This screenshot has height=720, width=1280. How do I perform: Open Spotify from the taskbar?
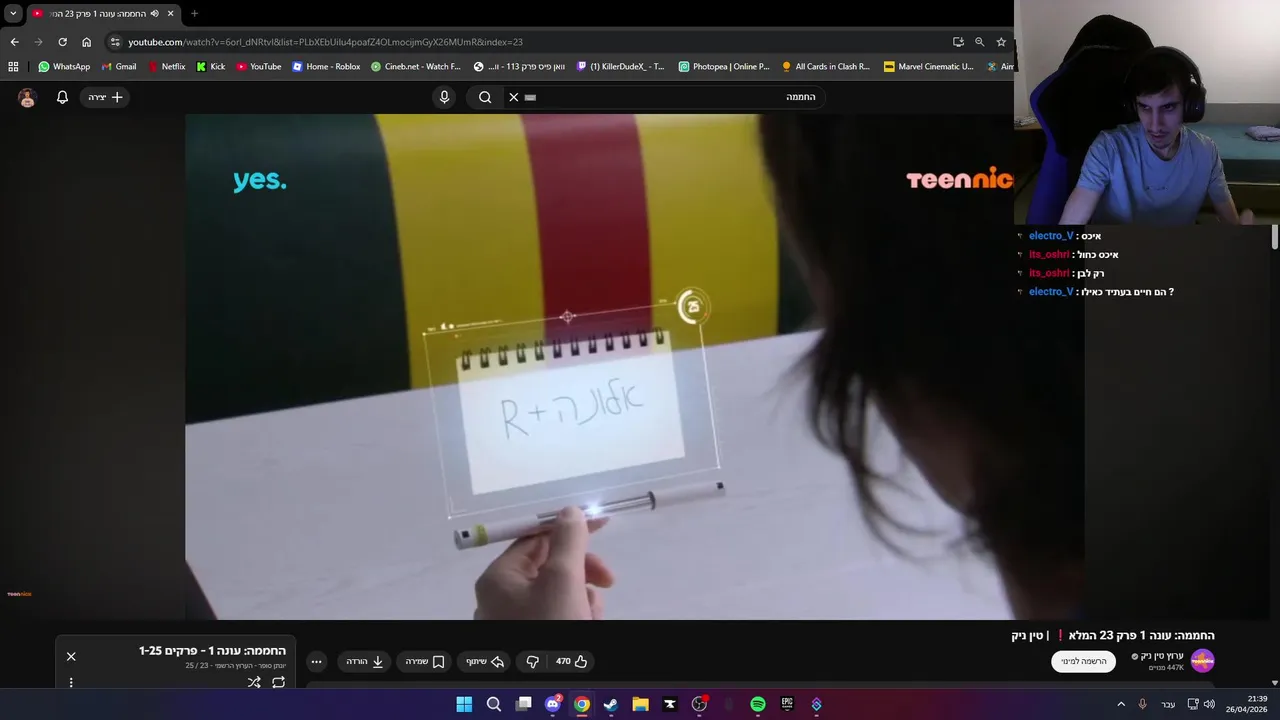pyautogui.click(x=758, y=704)
